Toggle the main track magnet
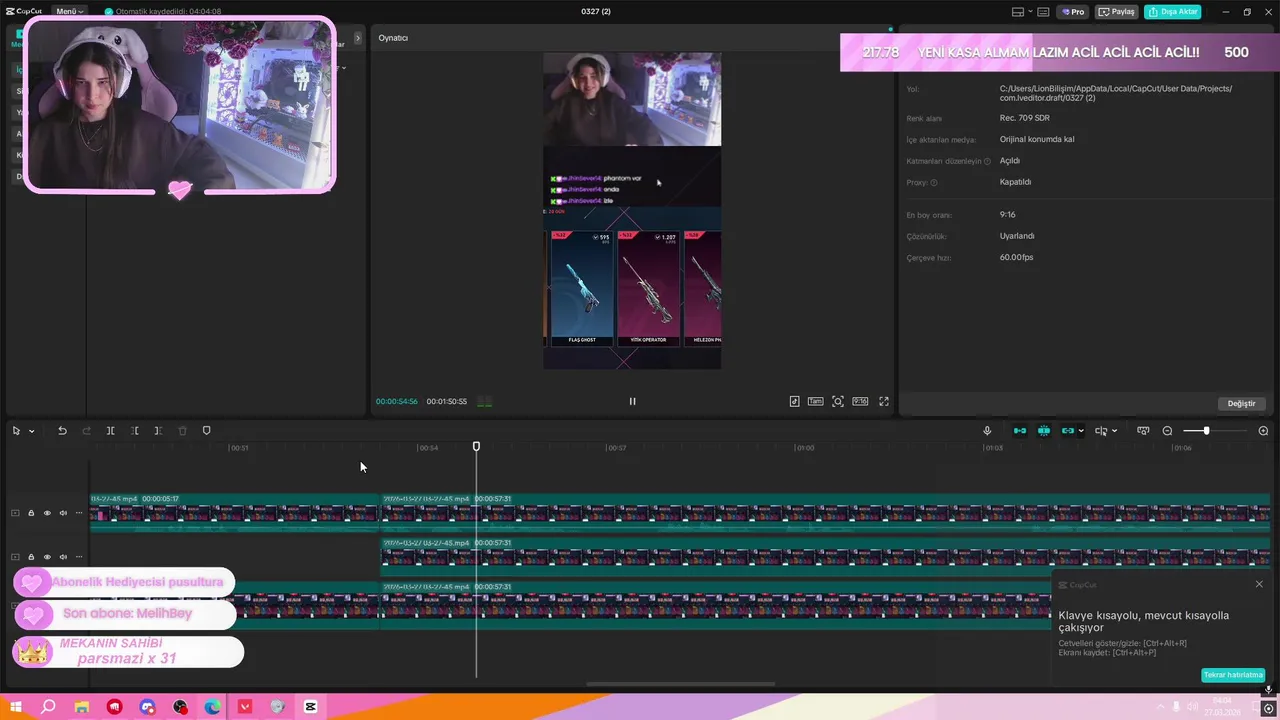Viewport: 1280px width, 720px height. coord(1020,431)
